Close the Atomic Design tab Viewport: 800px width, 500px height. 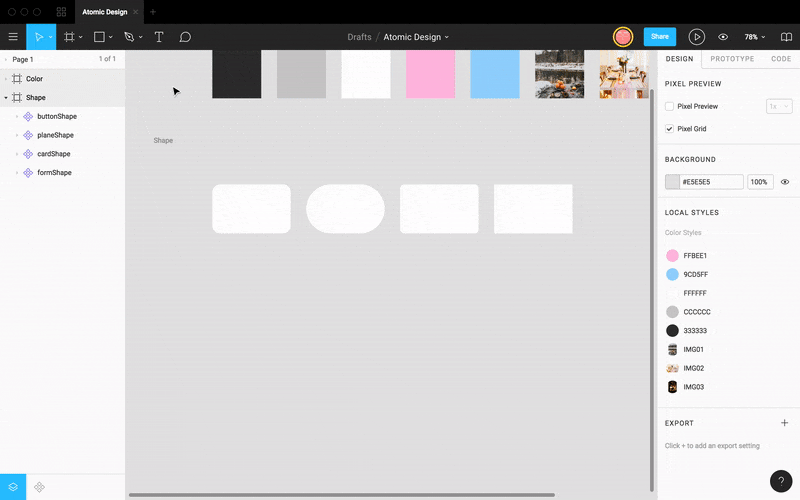pos(135,12)
